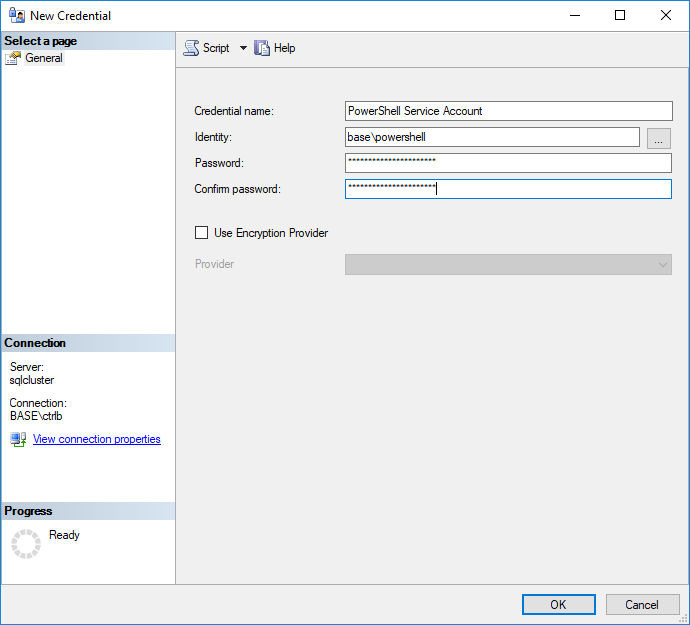Focus the Identity text box

point(492,137)
